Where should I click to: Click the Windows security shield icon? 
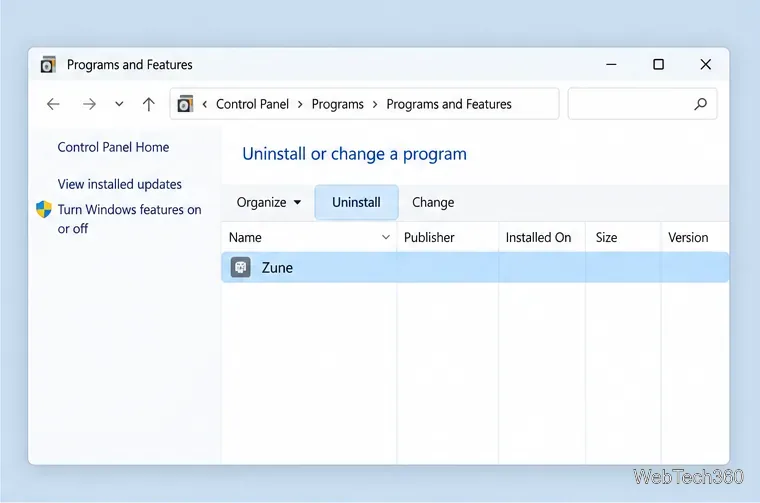(44, 209)
